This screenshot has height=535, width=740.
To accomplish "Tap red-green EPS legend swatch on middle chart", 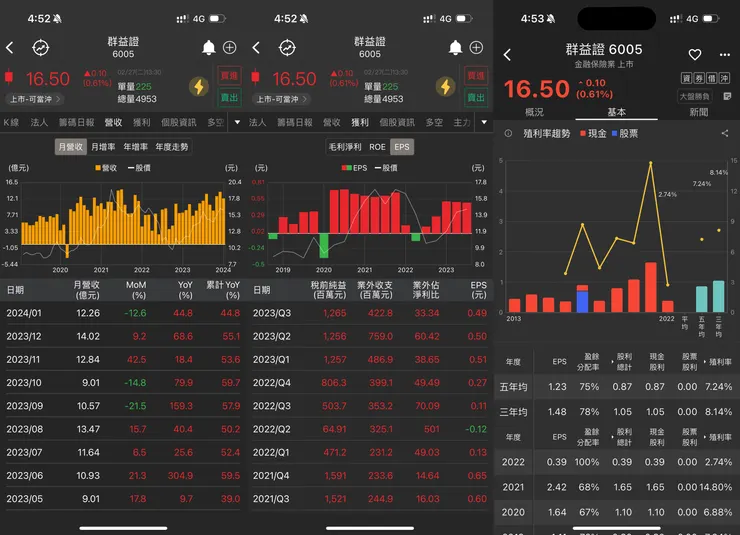I will 346,167.
